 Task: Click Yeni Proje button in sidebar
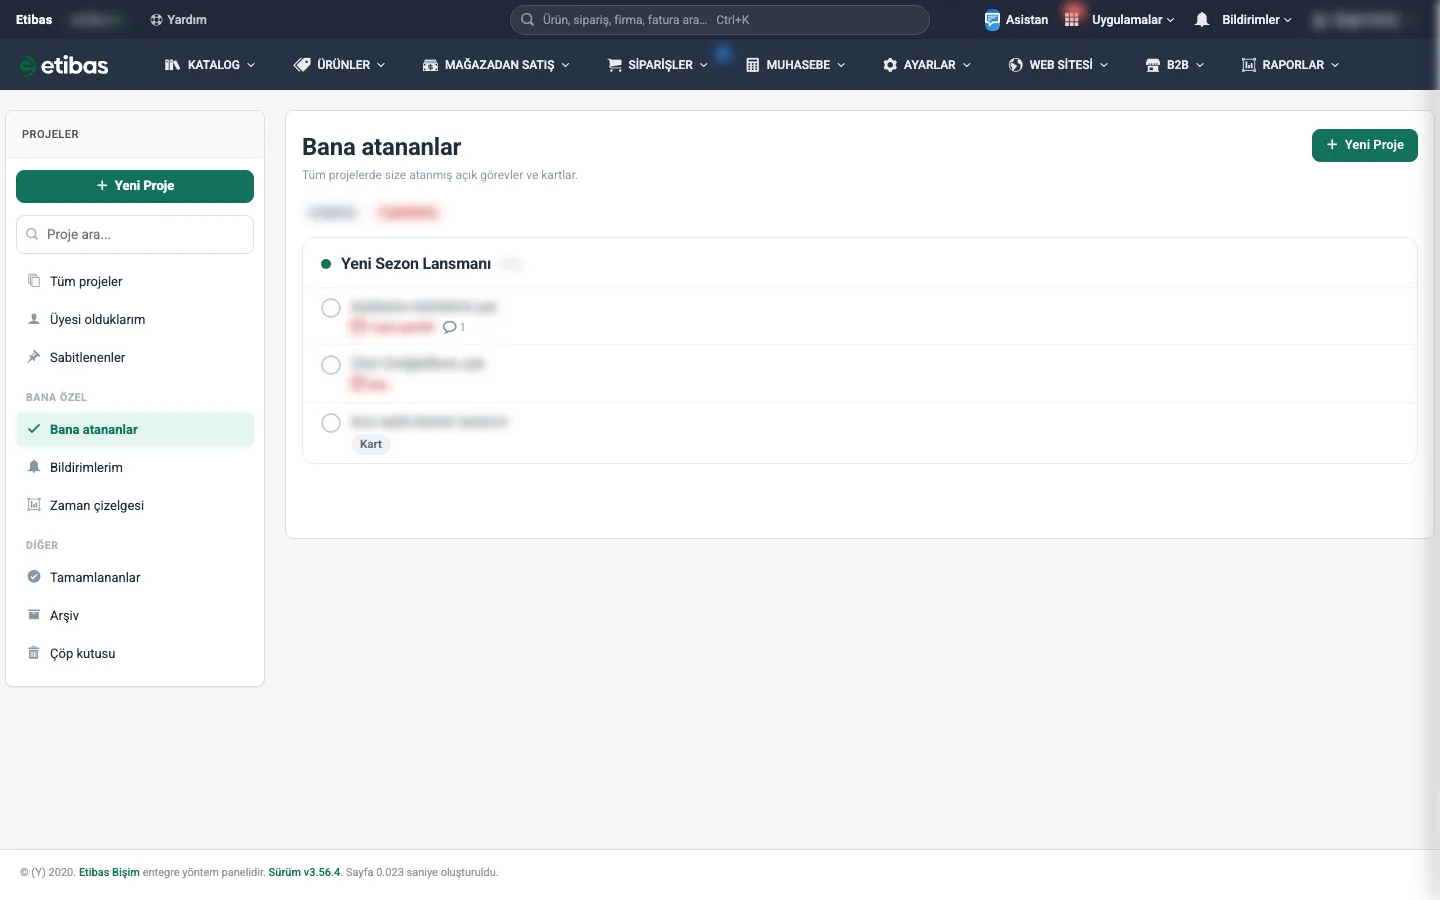coord(135,186)
